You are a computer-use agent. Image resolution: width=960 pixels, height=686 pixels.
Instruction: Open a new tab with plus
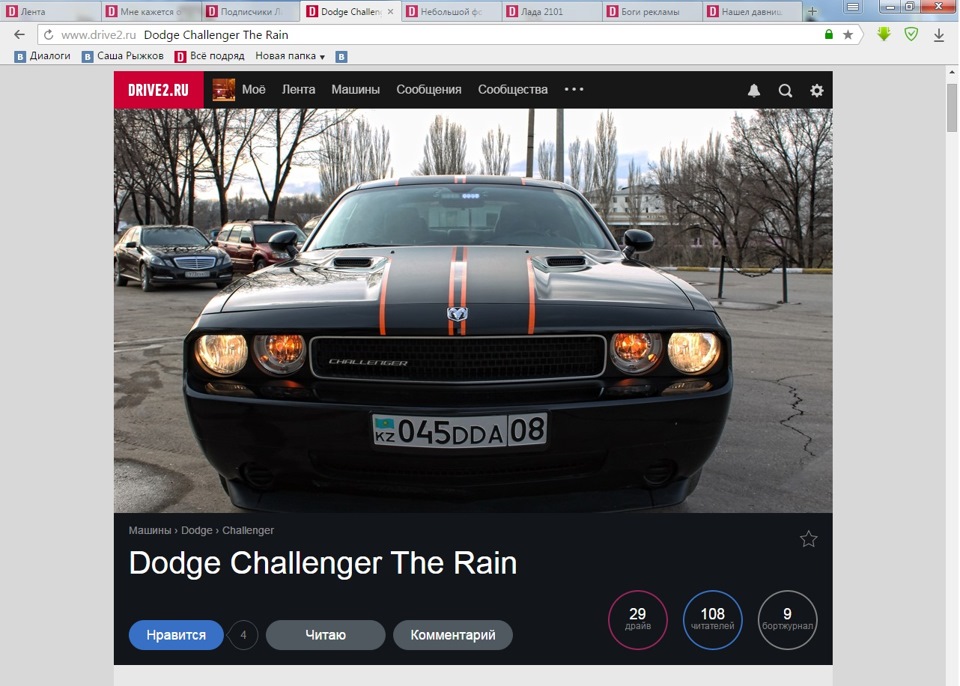pyautogui.click(x=812, y=11)
